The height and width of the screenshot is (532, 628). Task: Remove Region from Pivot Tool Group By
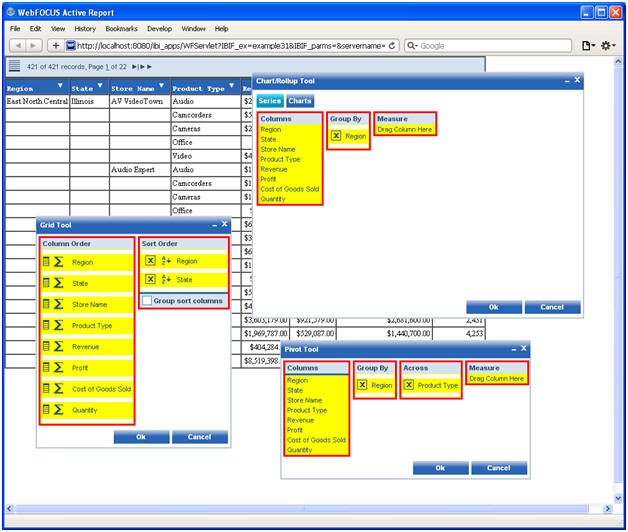pos(362,385)
